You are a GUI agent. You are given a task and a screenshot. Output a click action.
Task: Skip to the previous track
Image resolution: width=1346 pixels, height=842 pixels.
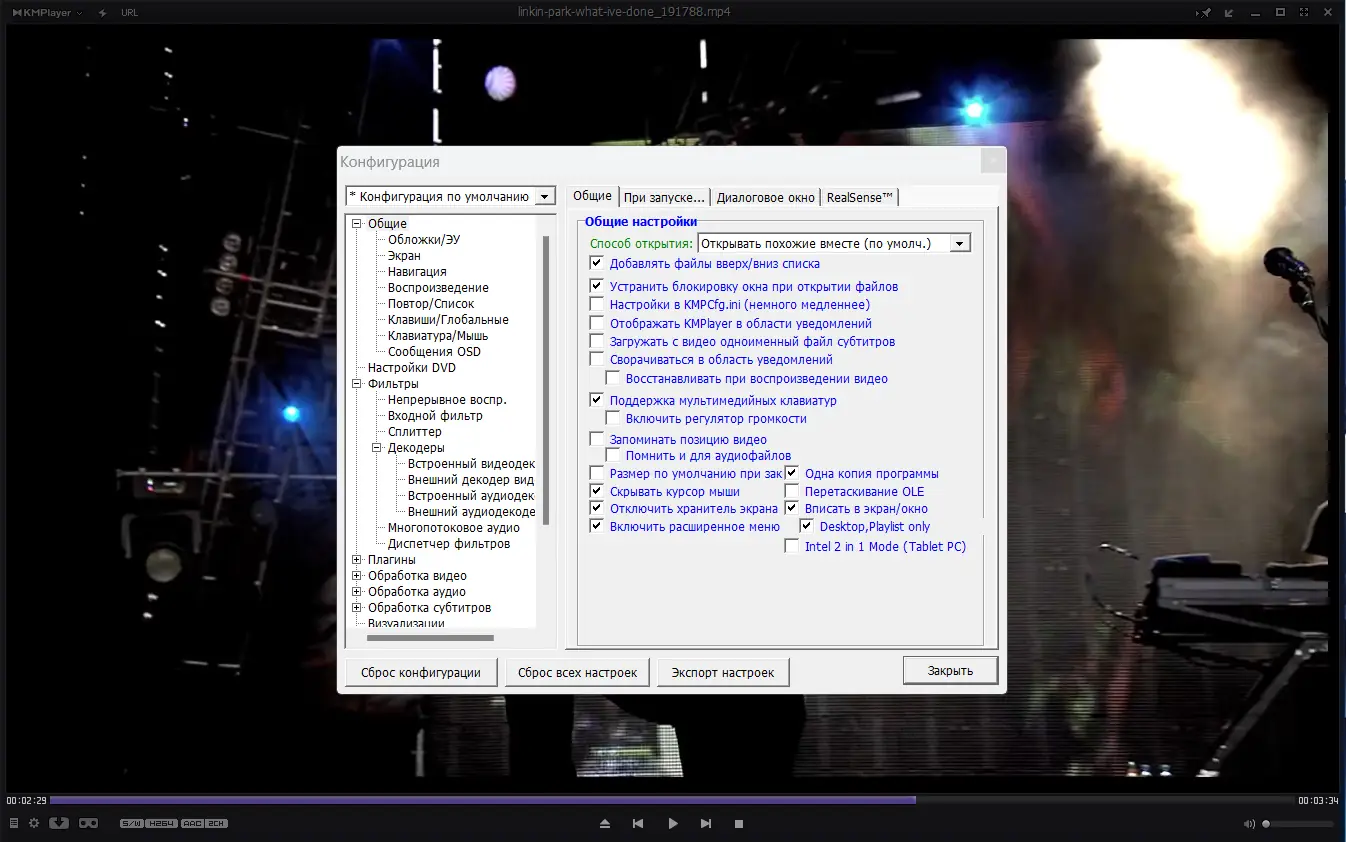pyautogui.click(x=638, y=824)
